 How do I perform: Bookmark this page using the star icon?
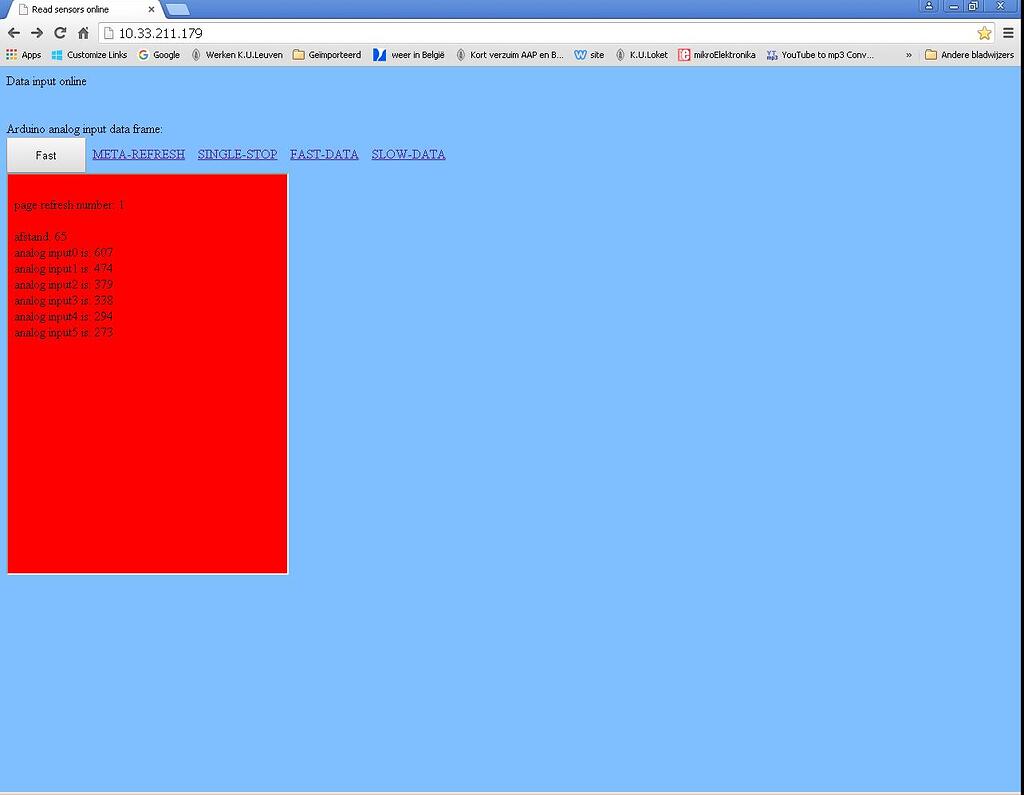(x=985, y=32)
